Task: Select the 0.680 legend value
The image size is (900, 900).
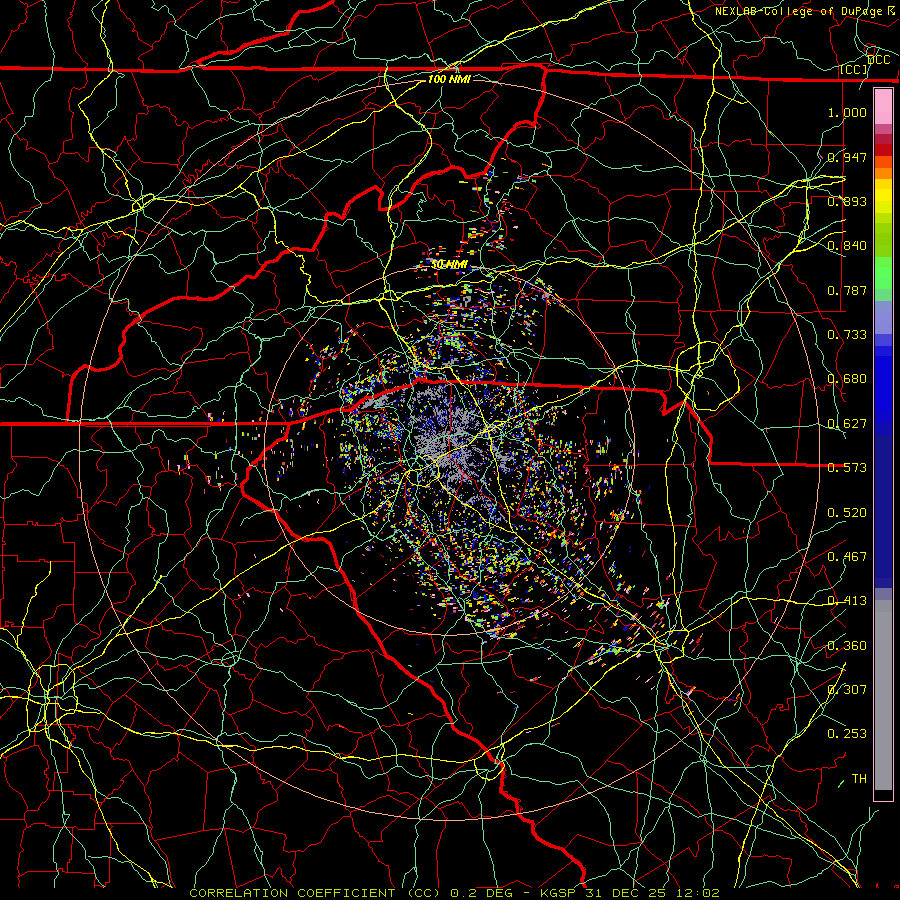Action: (847, 379)
